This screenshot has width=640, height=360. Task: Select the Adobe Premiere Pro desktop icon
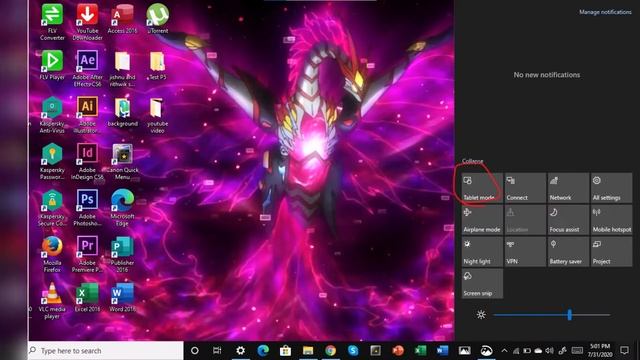[x=87, y=254]
